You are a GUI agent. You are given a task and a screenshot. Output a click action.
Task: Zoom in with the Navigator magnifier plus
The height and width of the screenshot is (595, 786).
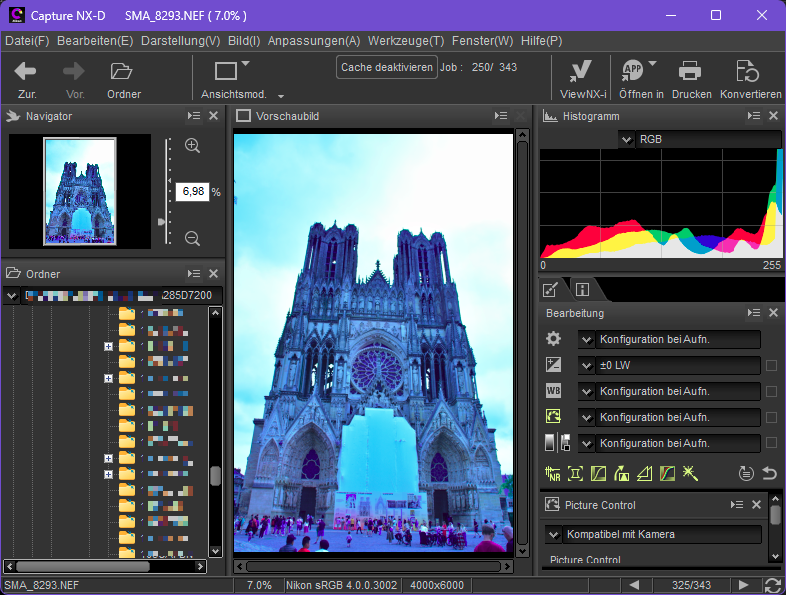(x=192, y=145)
